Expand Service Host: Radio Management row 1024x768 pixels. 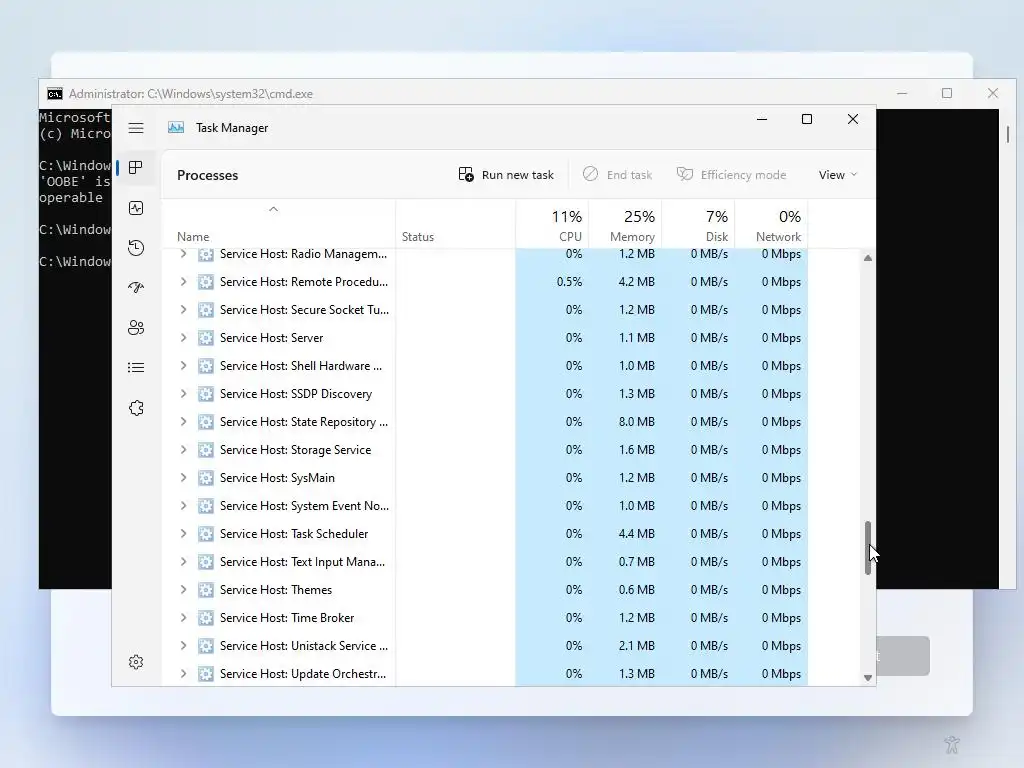(184, 254)
